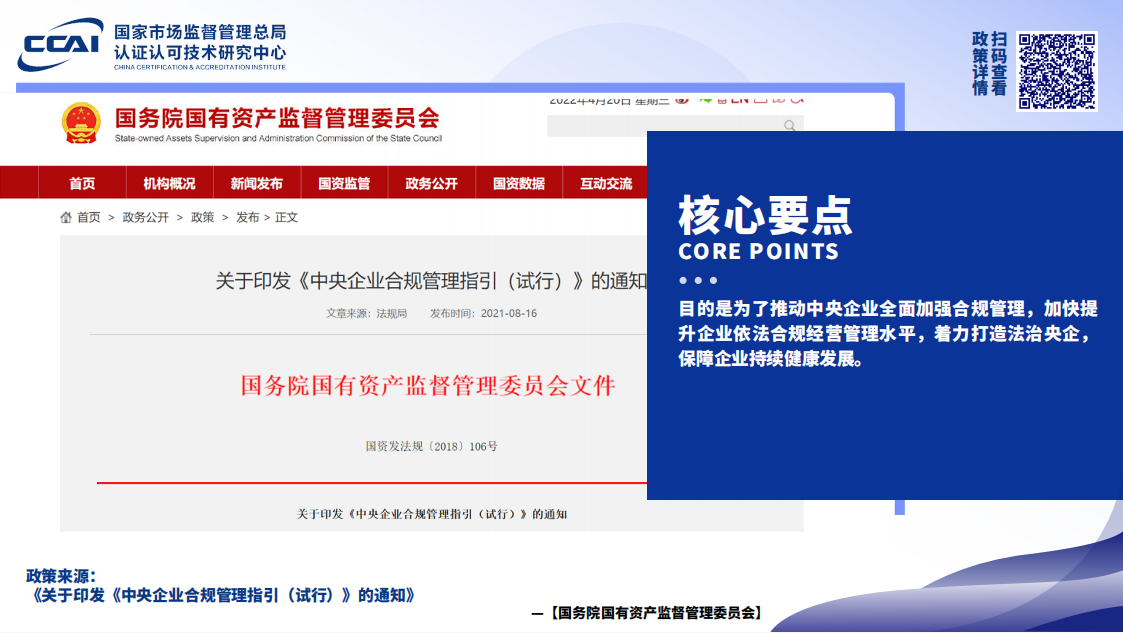Open the 机构概况 navigation tab
1123x633 pixels.
coord(169,183)
